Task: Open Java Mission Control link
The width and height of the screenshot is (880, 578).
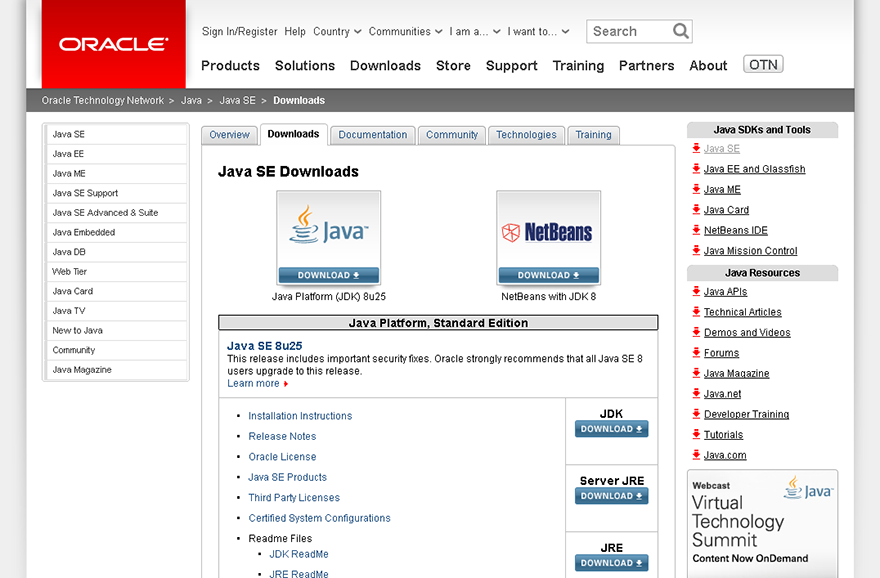Action: coord(750,251)
